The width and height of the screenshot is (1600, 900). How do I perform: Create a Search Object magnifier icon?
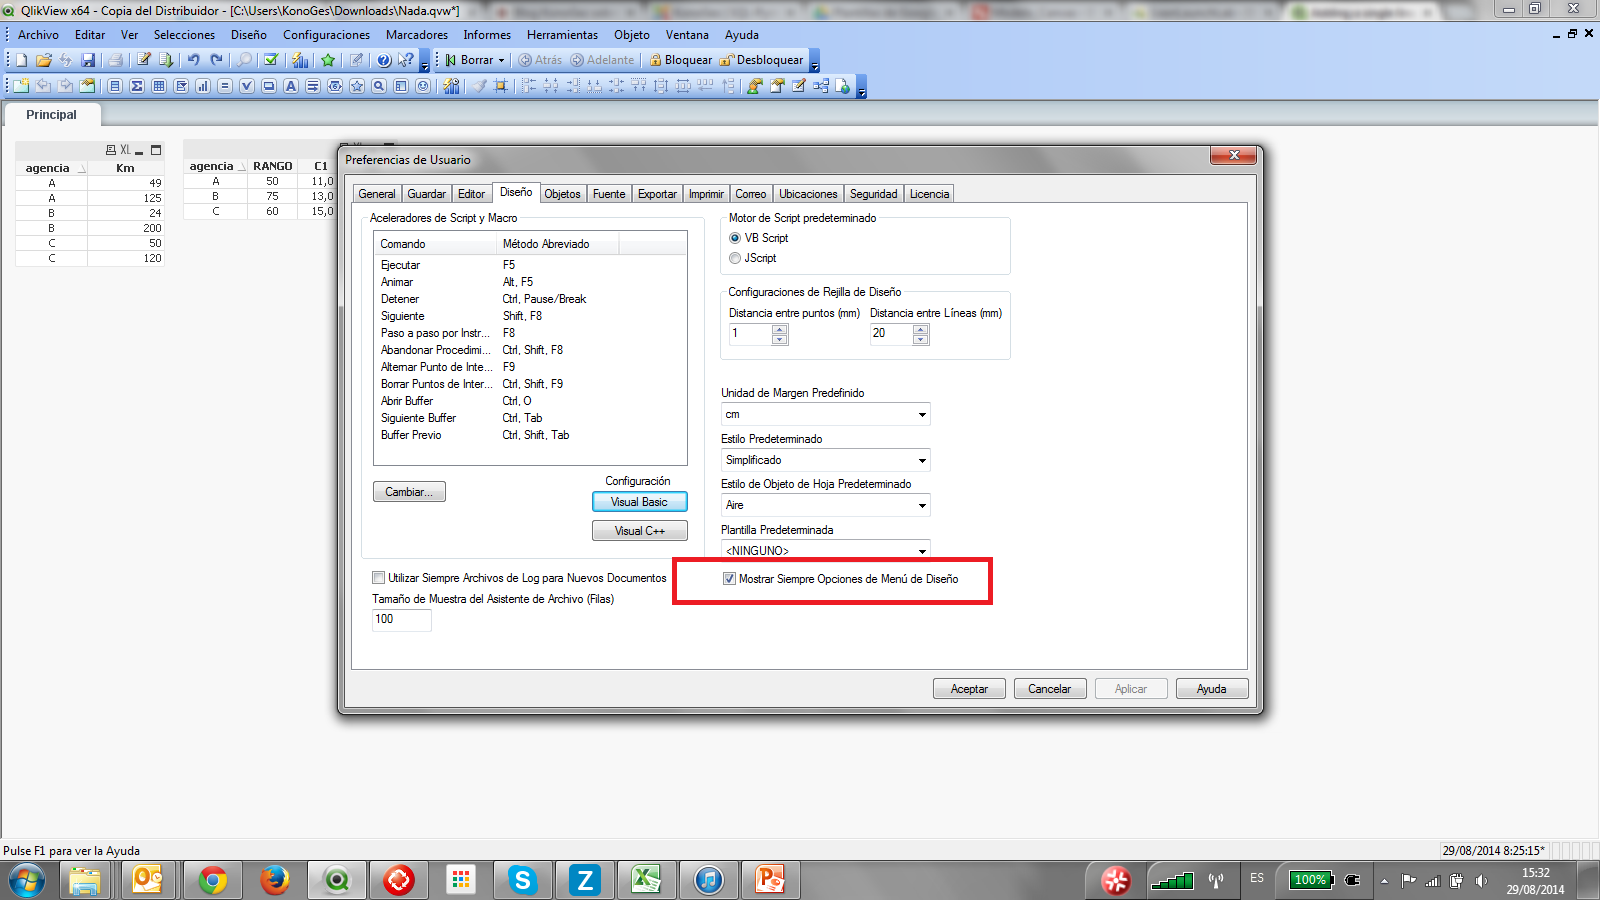[x=379, y=86]
